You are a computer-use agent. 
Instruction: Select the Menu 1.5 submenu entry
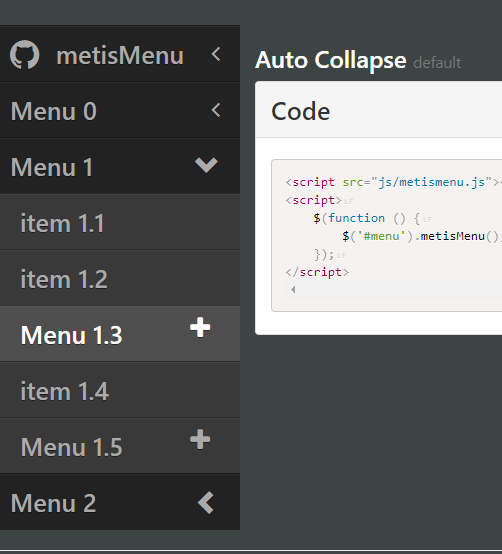(x=120, y=446)
